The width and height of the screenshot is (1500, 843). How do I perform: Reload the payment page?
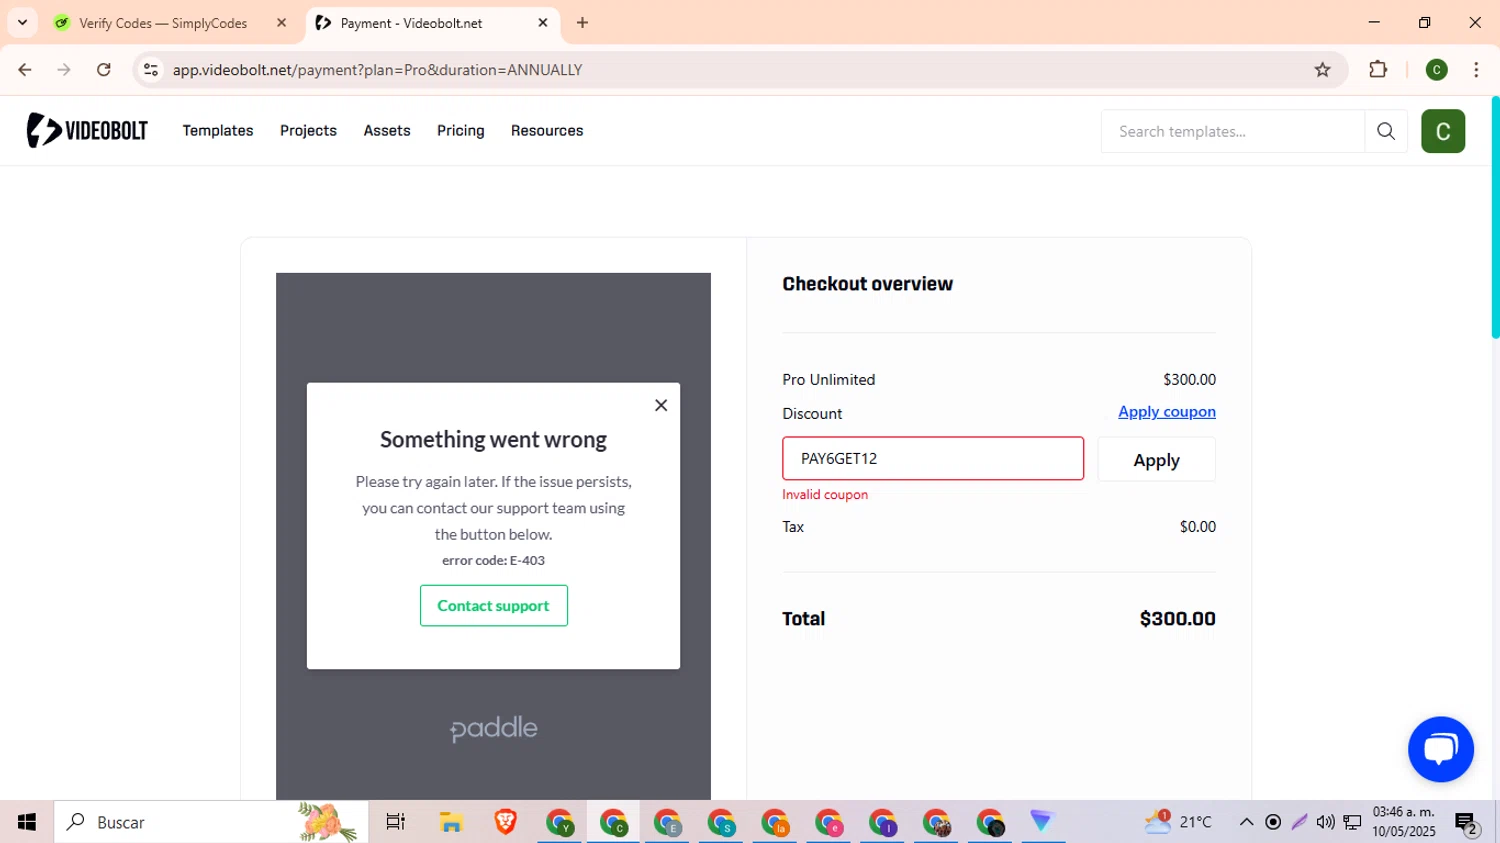click(x=104, y=70)
